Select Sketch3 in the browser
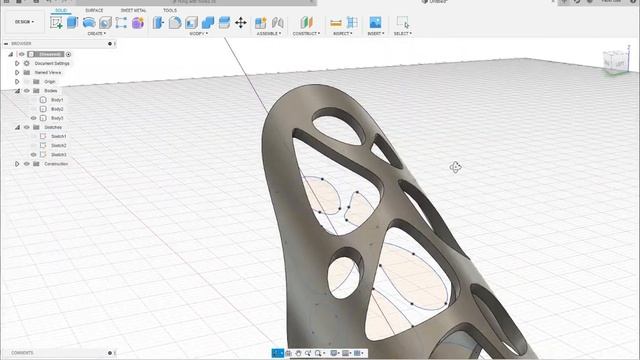The image size is (640, 360). [x=59, y=155]
